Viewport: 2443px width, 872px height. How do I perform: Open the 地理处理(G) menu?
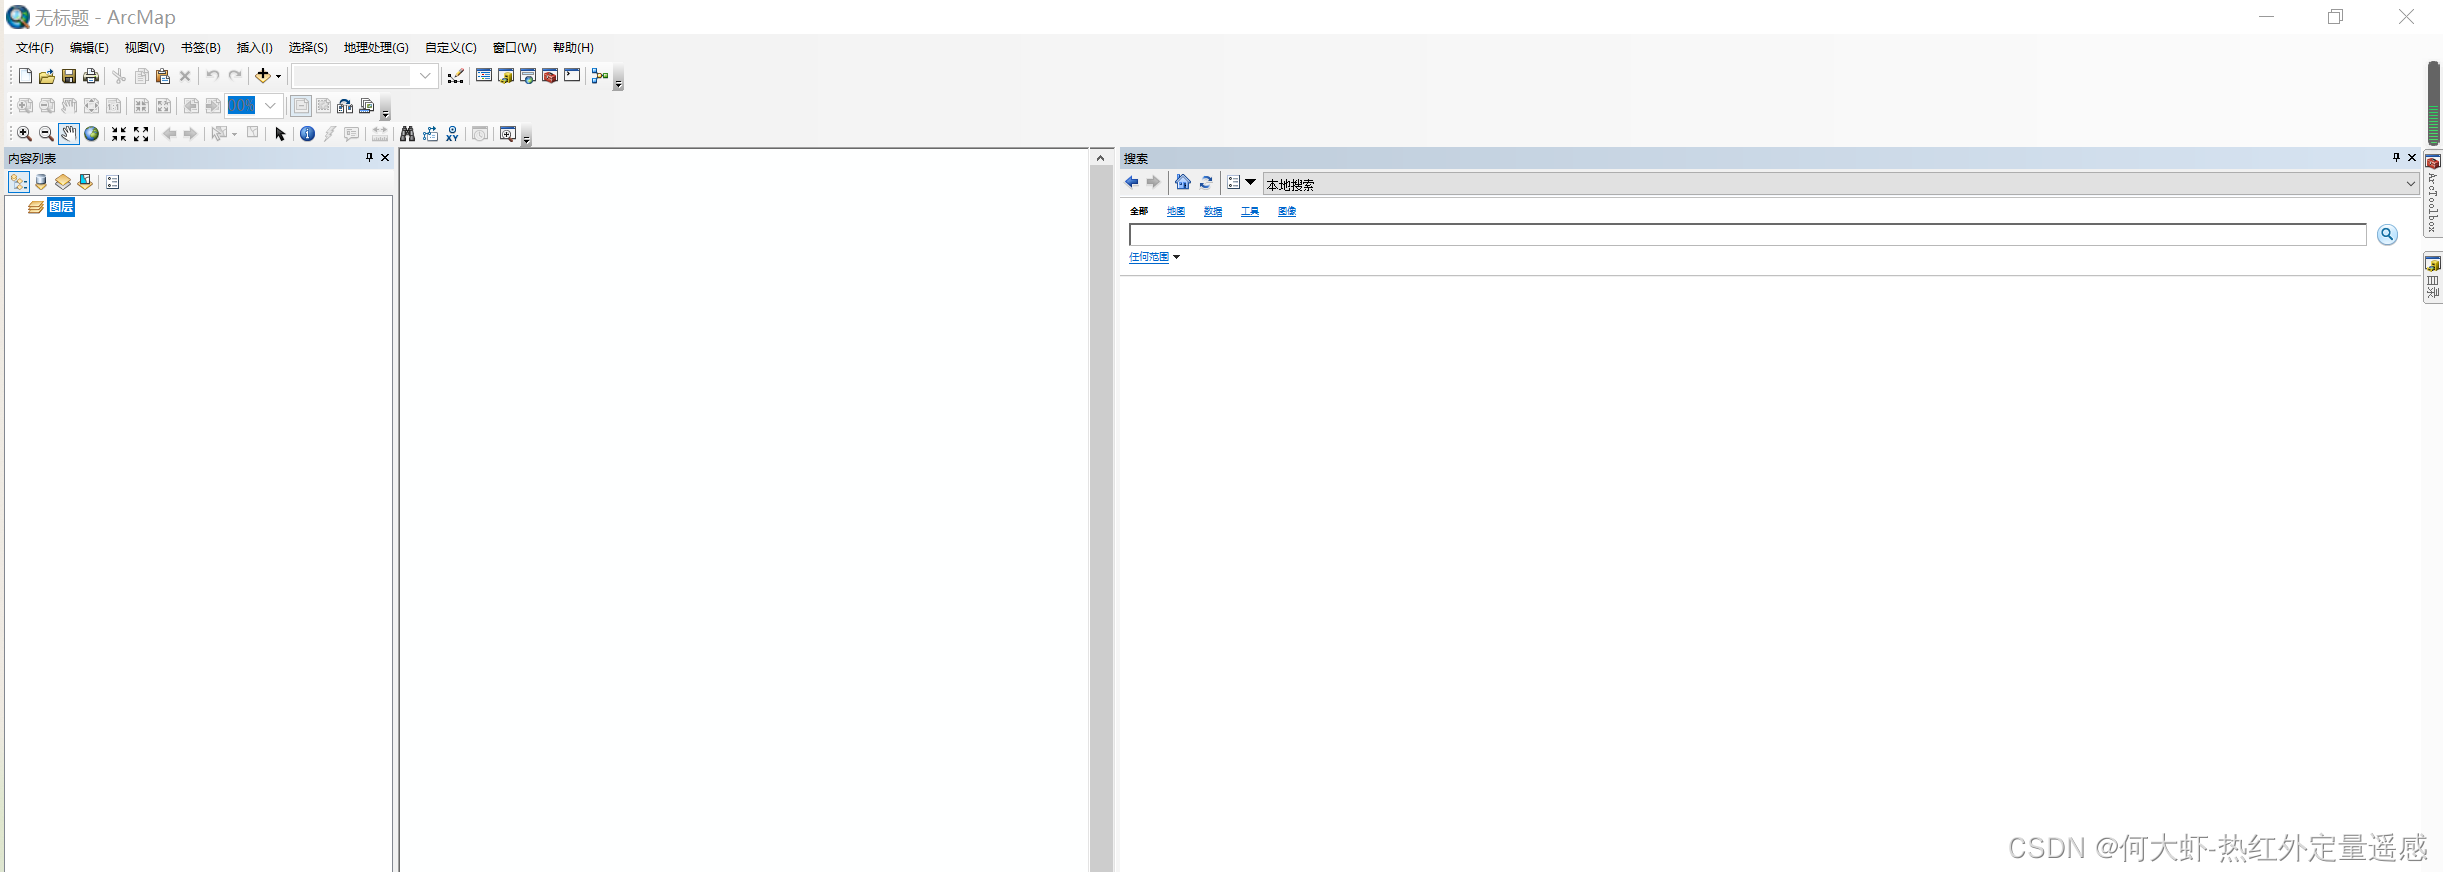[376, 48]
